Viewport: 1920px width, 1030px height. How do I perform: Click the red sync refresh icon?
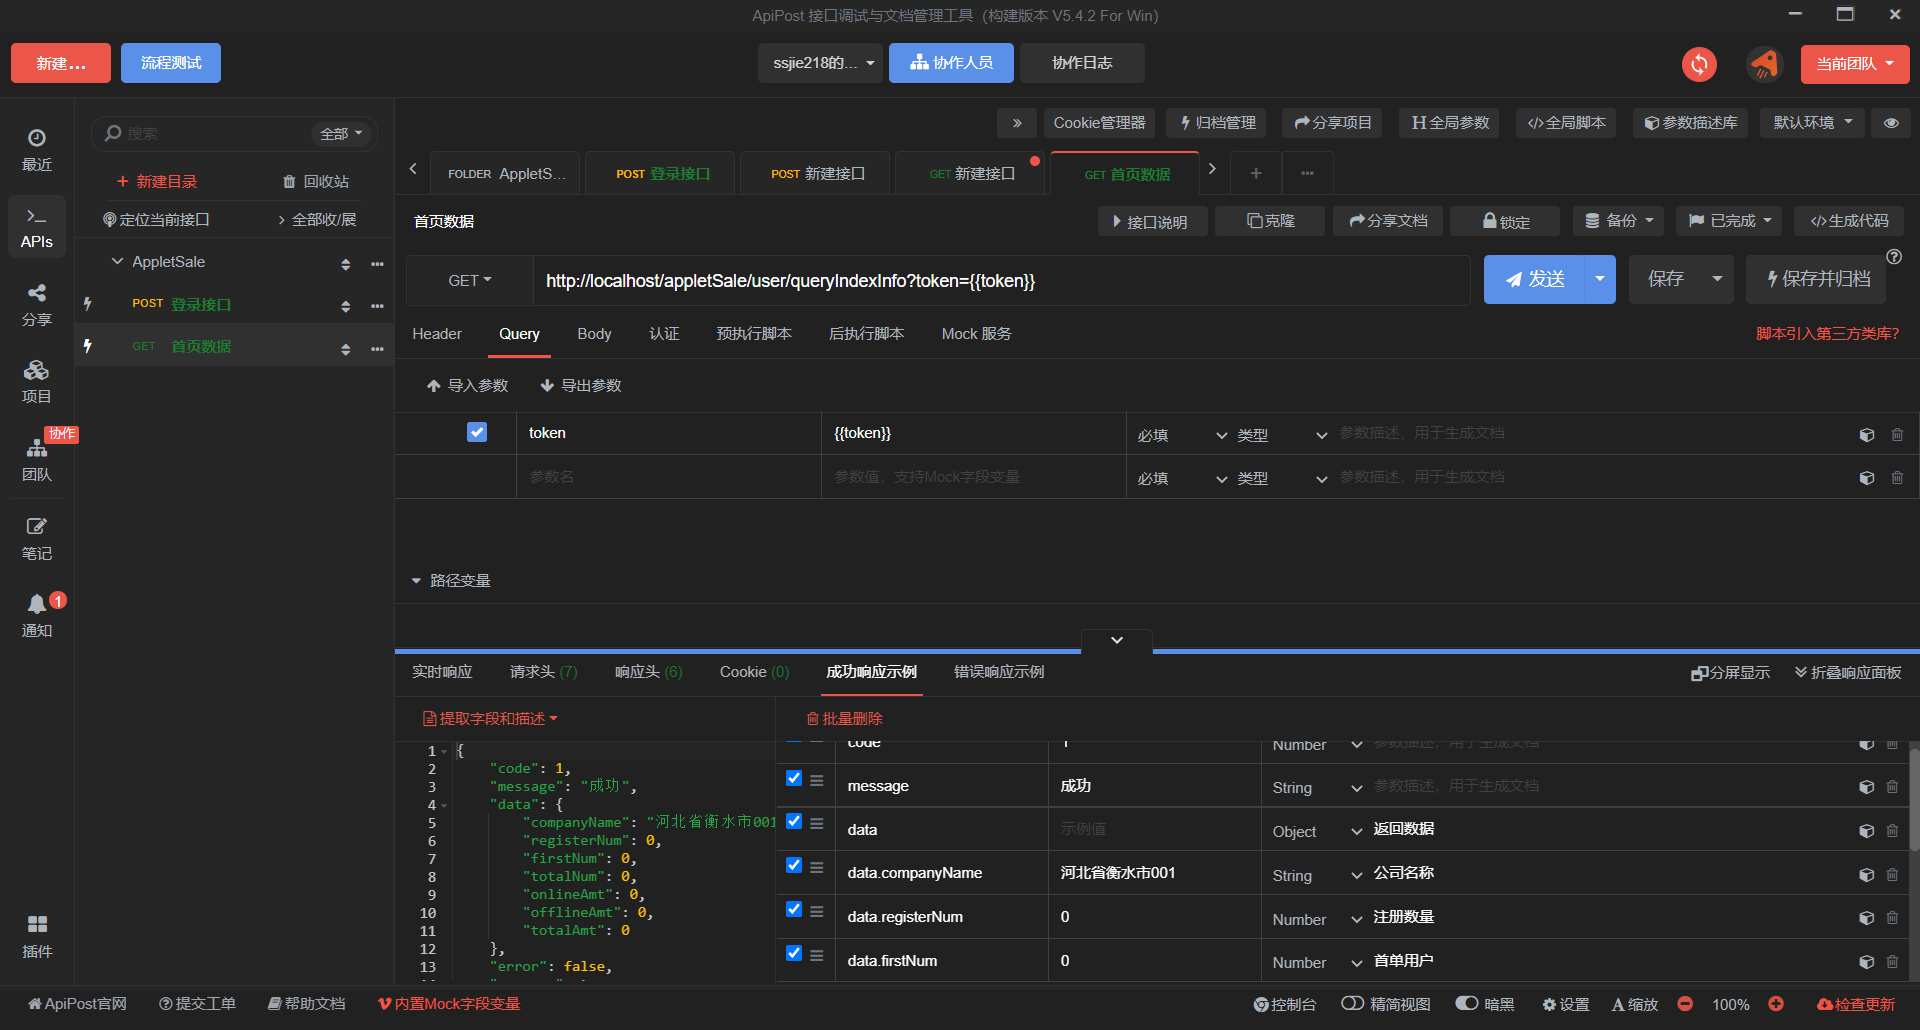(x=1699, y=64)
